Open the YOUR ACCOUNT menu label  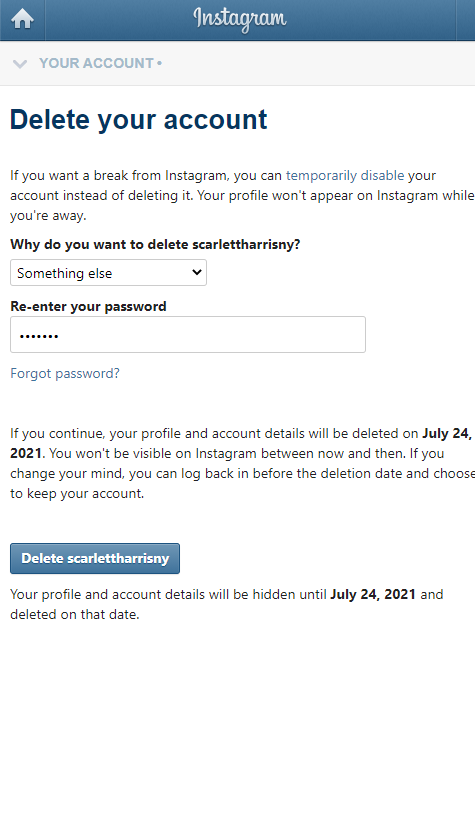coord(97,63)
